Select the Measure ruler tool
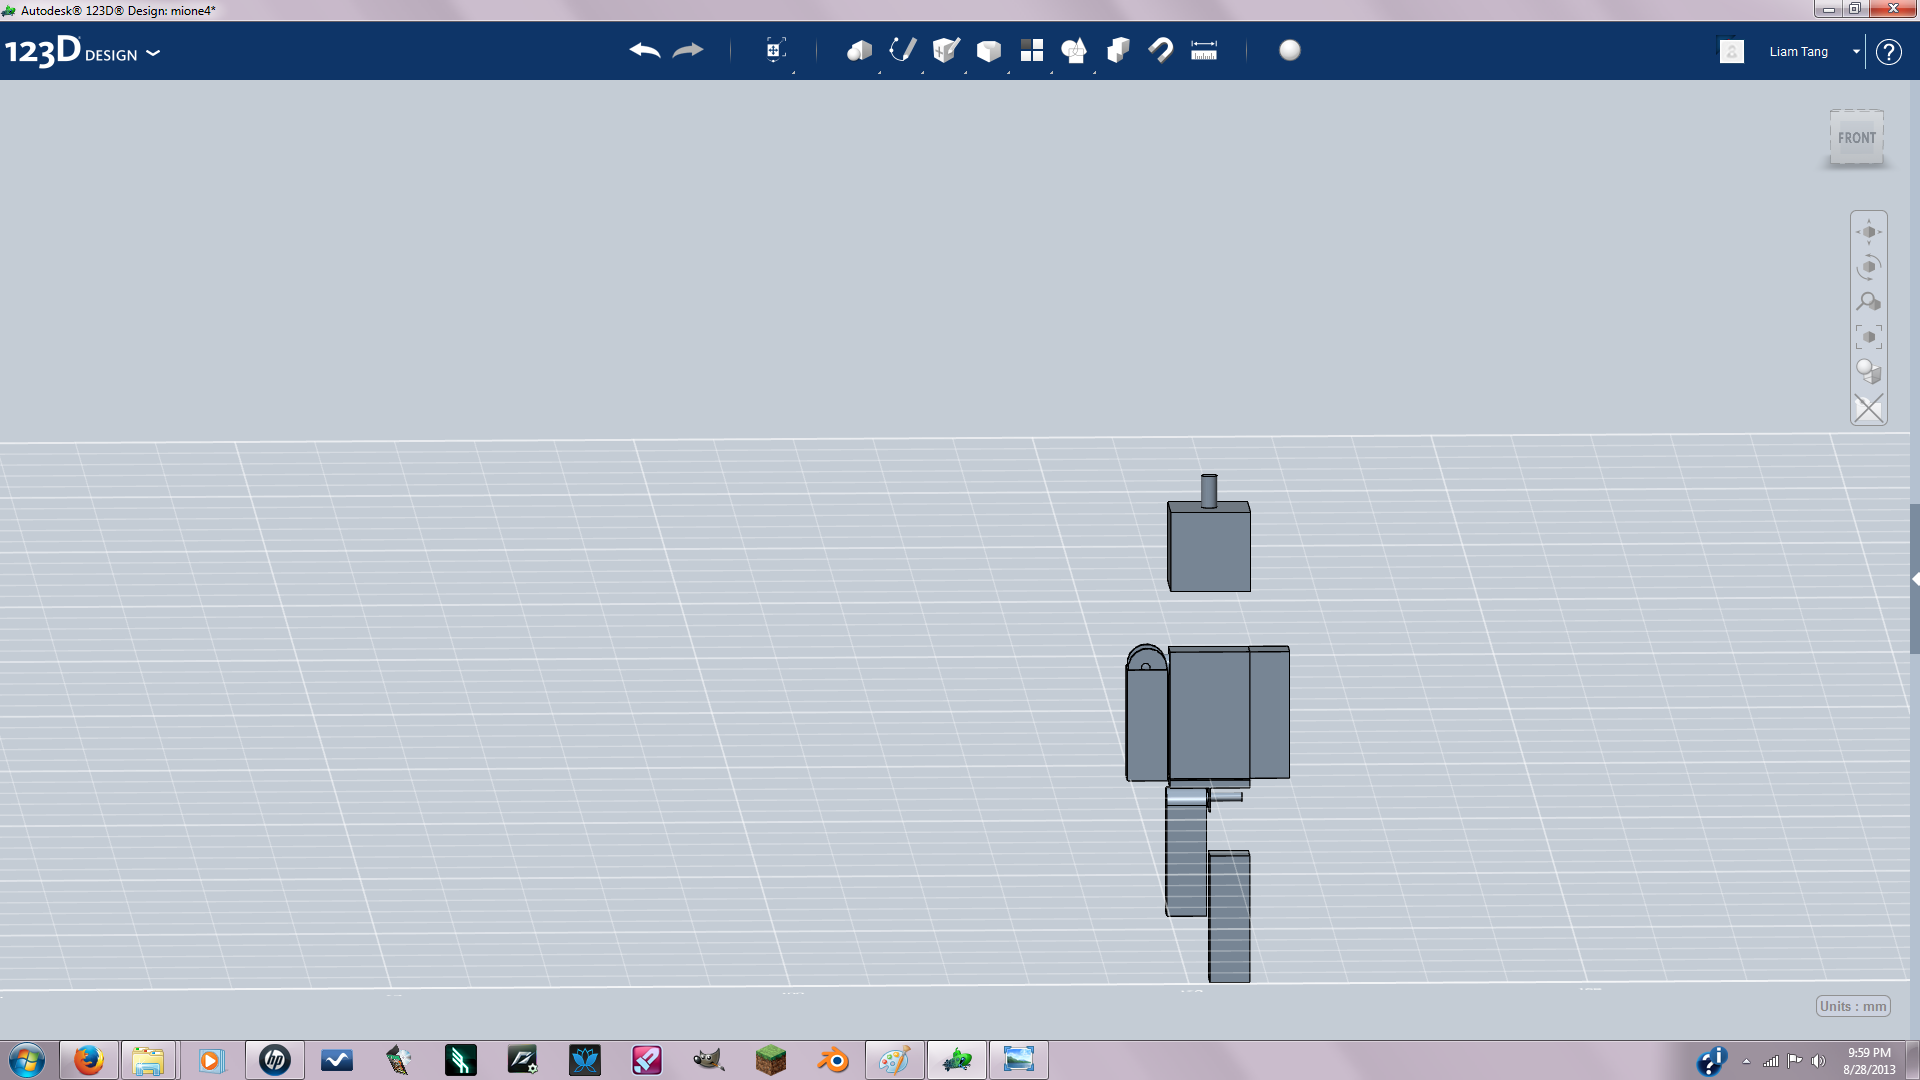The width and height of the screenshot is (1920, 1080). (1204, 51)
